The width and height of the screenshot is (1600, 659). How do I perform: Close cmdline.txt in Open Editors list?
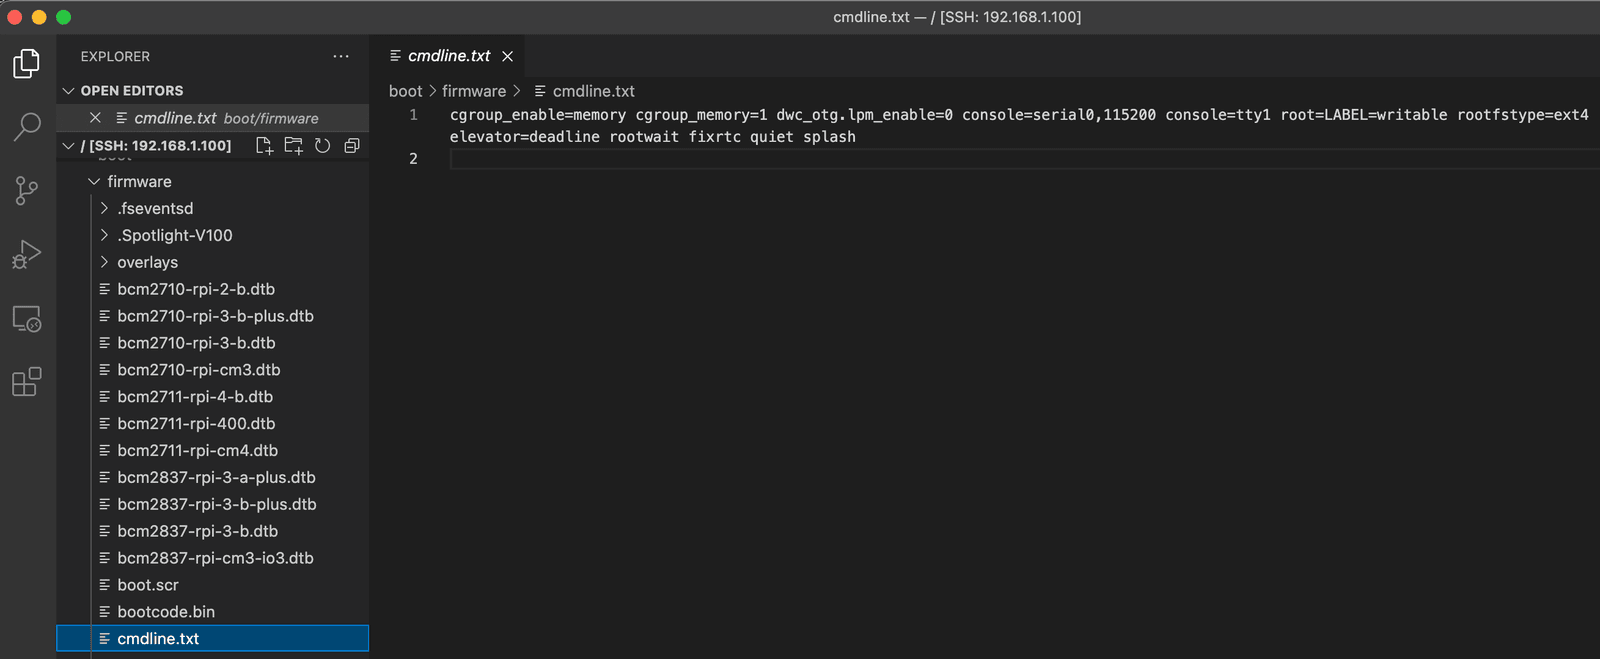coord(96,118)
